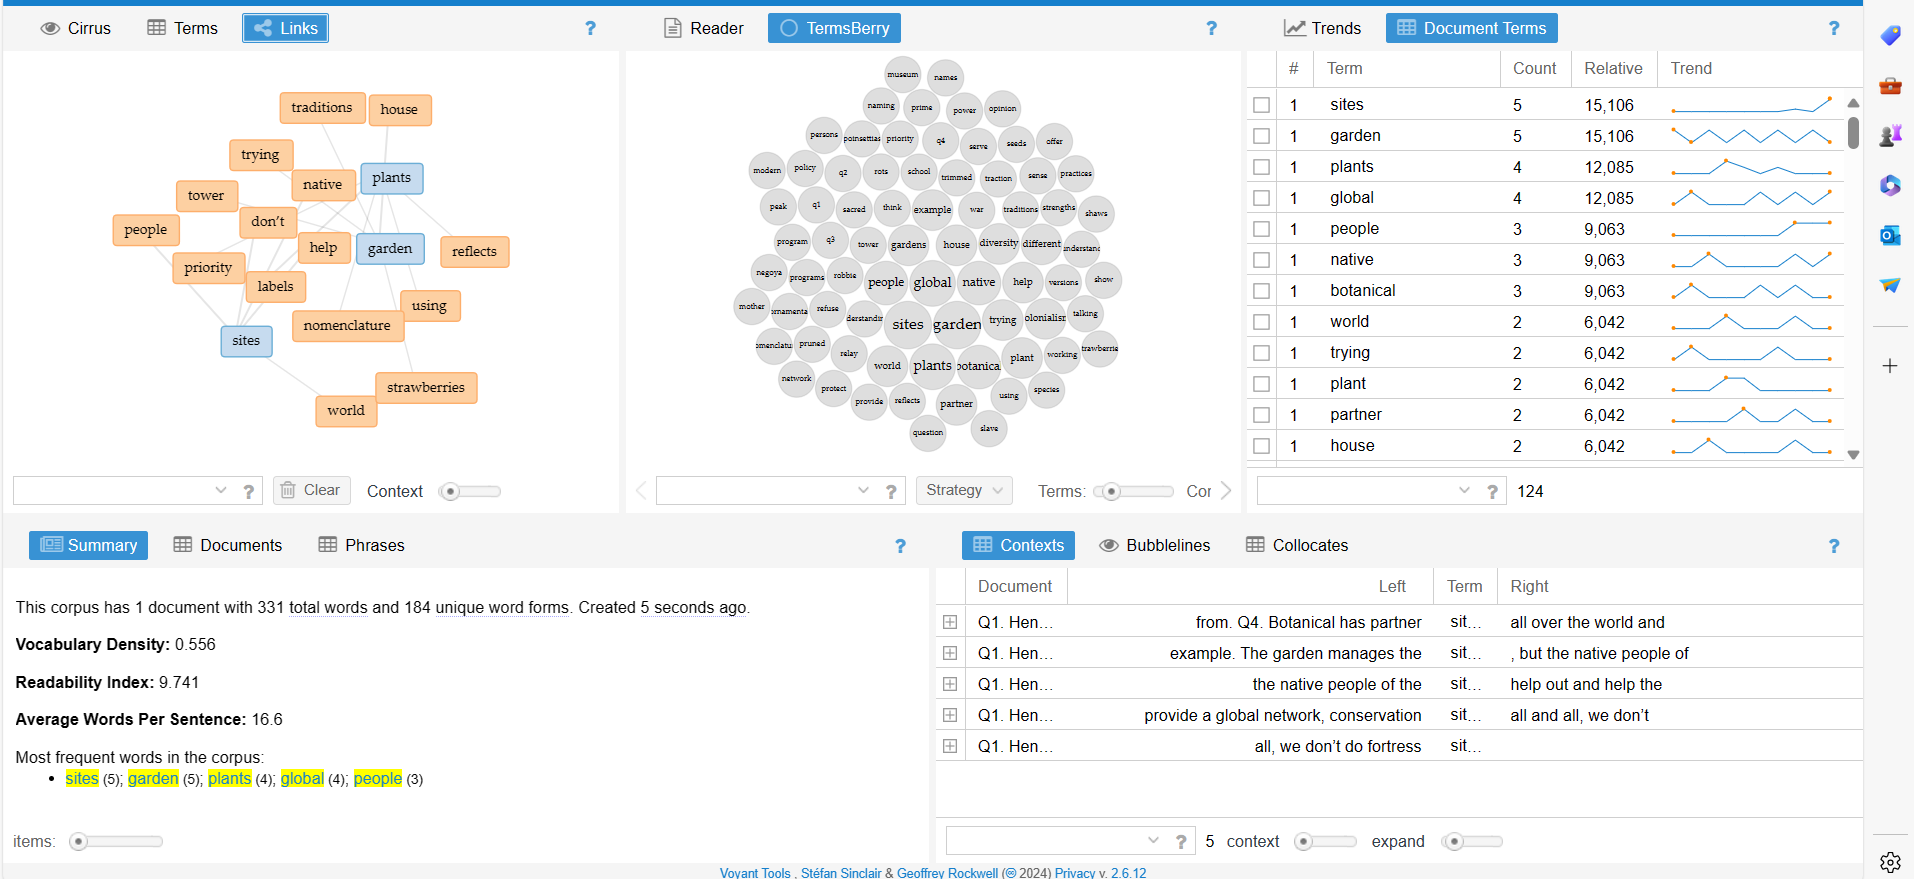Expand context row 'example. The garden manages the'
Viewport: 1914px width, 879px height.
(x=950, y=653)
